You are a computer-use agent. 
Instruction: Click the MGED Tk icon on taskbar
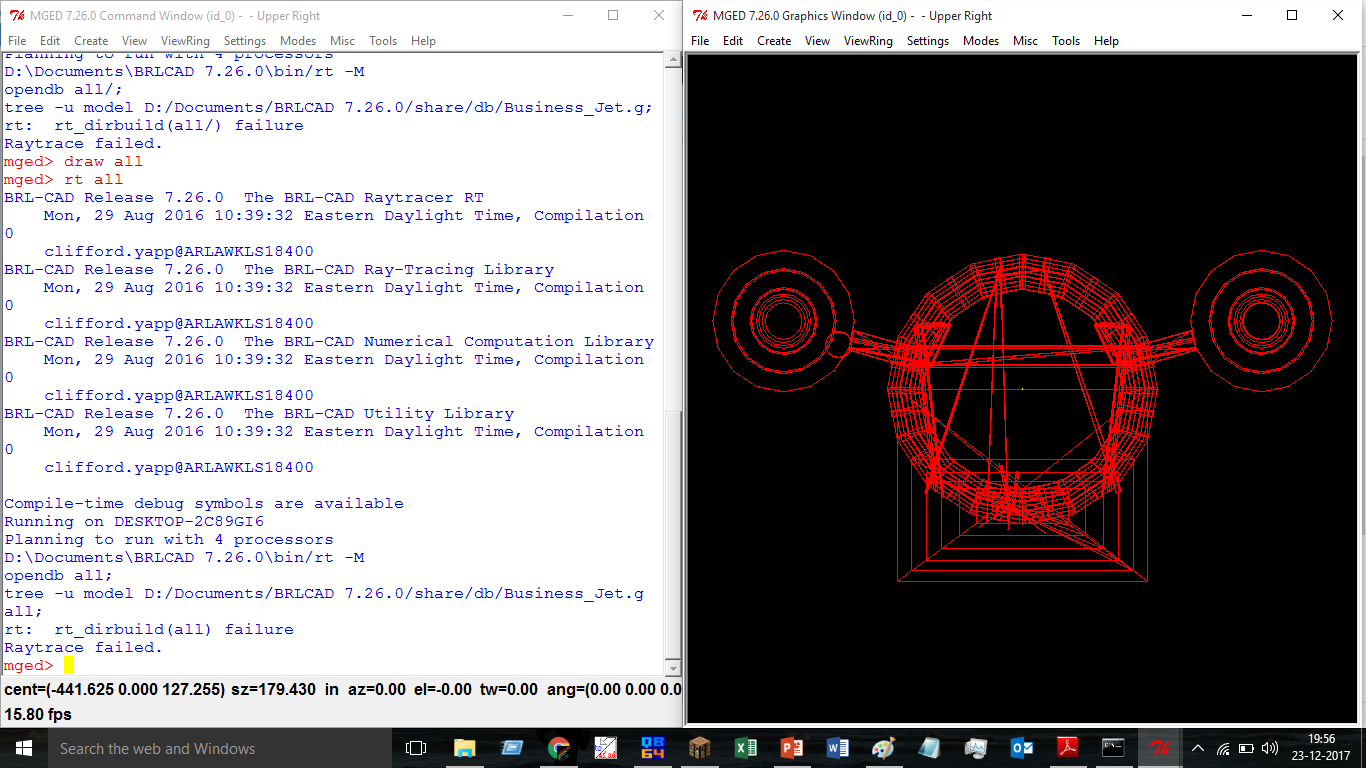point(1160,748)
